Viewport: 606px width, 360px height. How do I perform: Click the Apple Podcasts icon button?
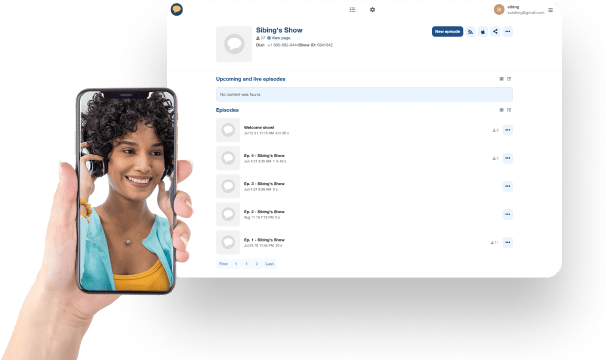483,32
